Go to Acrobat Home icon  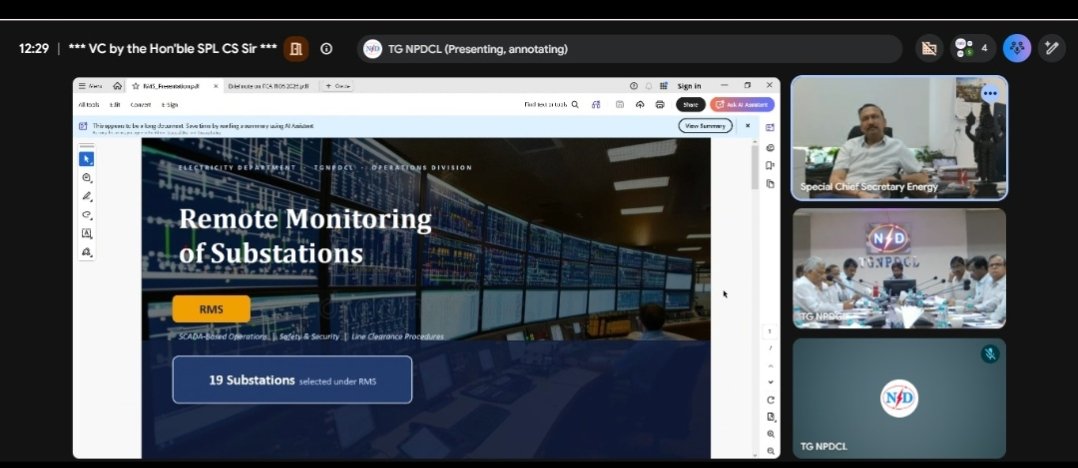[x=118, y=86]
